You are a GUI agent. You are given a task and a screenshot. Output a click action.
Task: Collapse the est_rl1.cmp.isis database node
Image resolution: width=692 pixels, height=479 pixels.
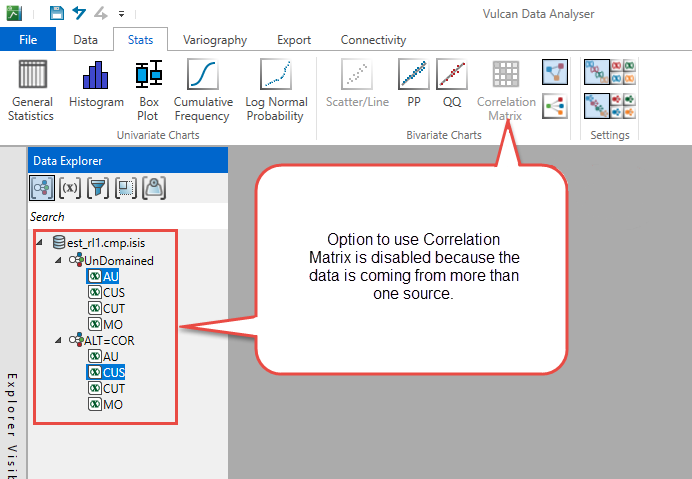pos(40,242)
